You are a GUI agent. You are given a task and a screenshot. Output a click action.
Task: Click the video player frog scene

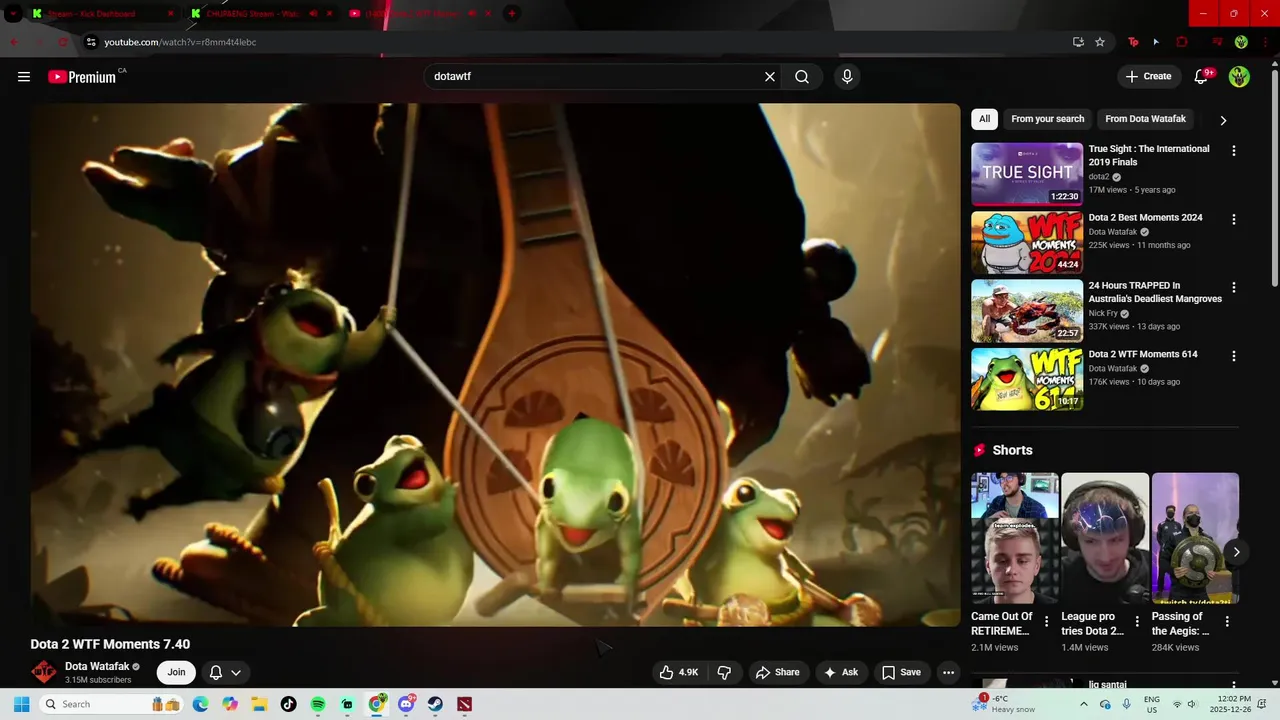[495, 365]
